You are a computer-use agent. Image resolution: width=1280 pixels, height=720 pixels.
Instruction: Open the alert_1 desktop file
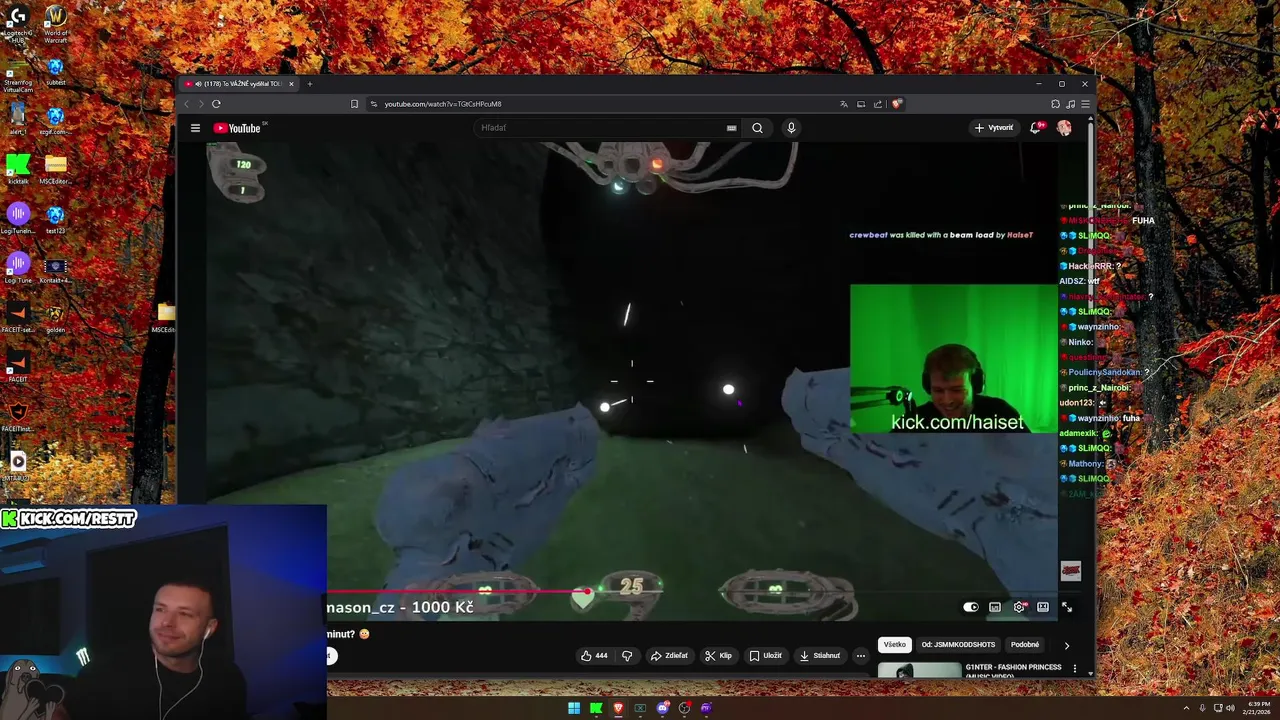point(17,119)
